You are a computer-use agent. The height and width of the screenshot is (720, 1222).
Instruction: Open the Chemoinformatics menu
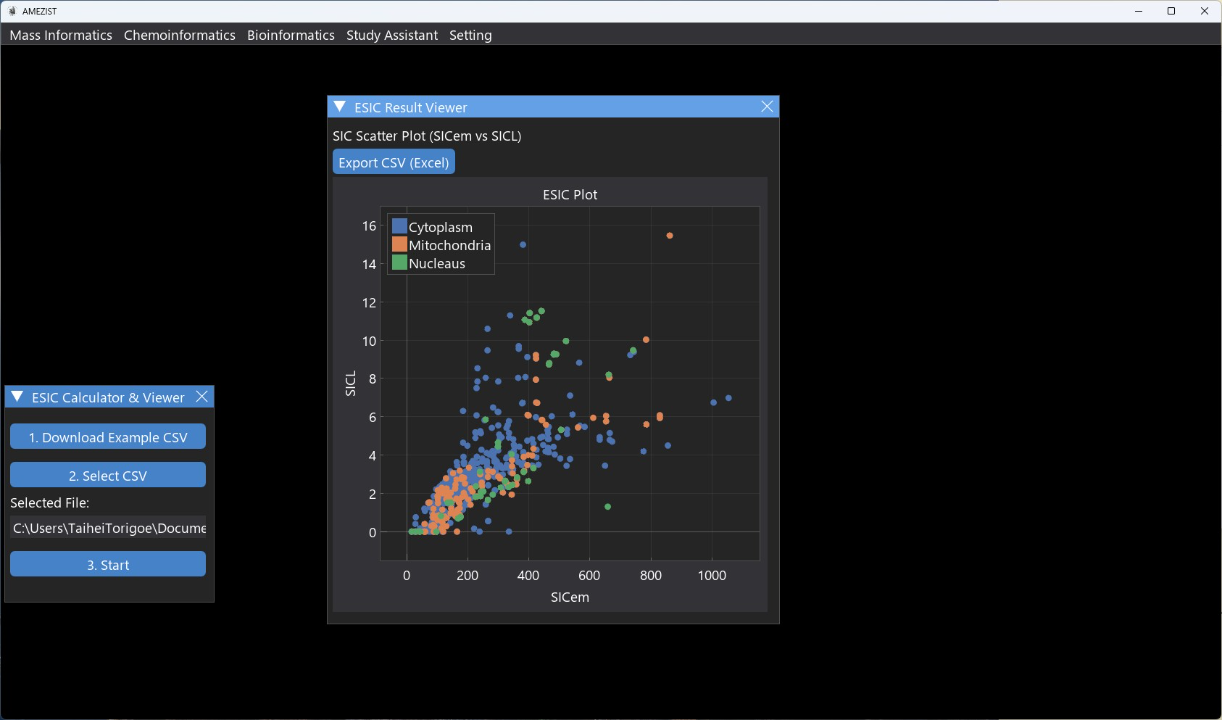(x=180, y=35)
